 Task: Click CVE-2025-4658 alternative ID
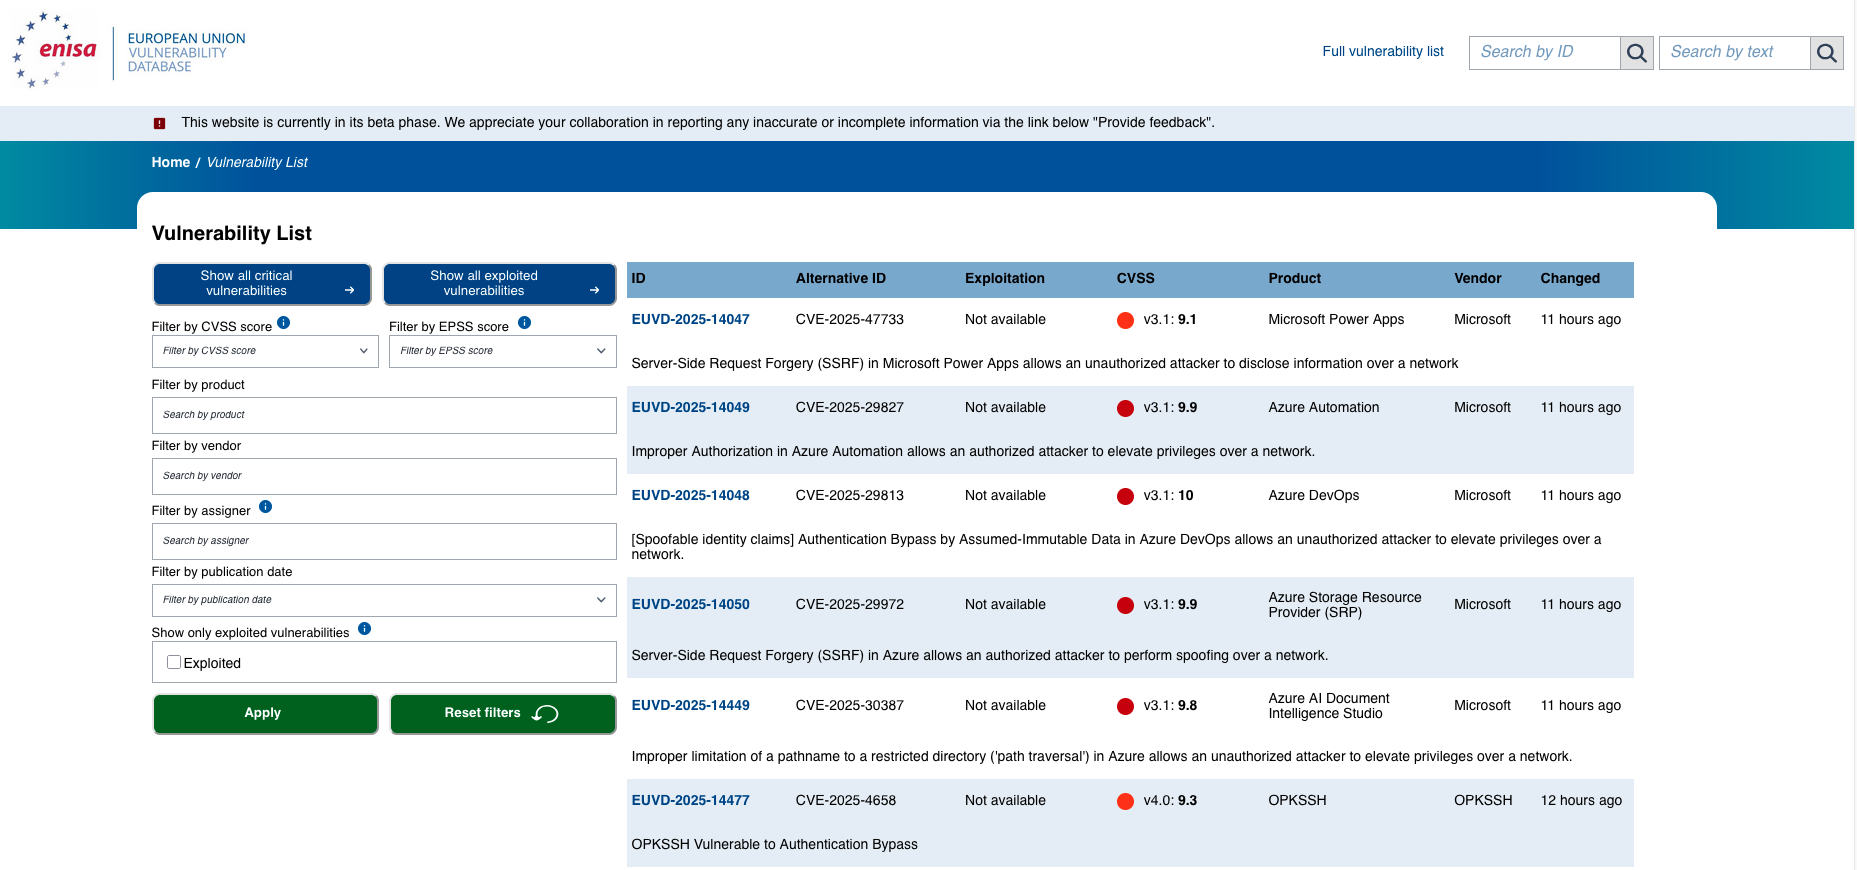click(846, 801)
